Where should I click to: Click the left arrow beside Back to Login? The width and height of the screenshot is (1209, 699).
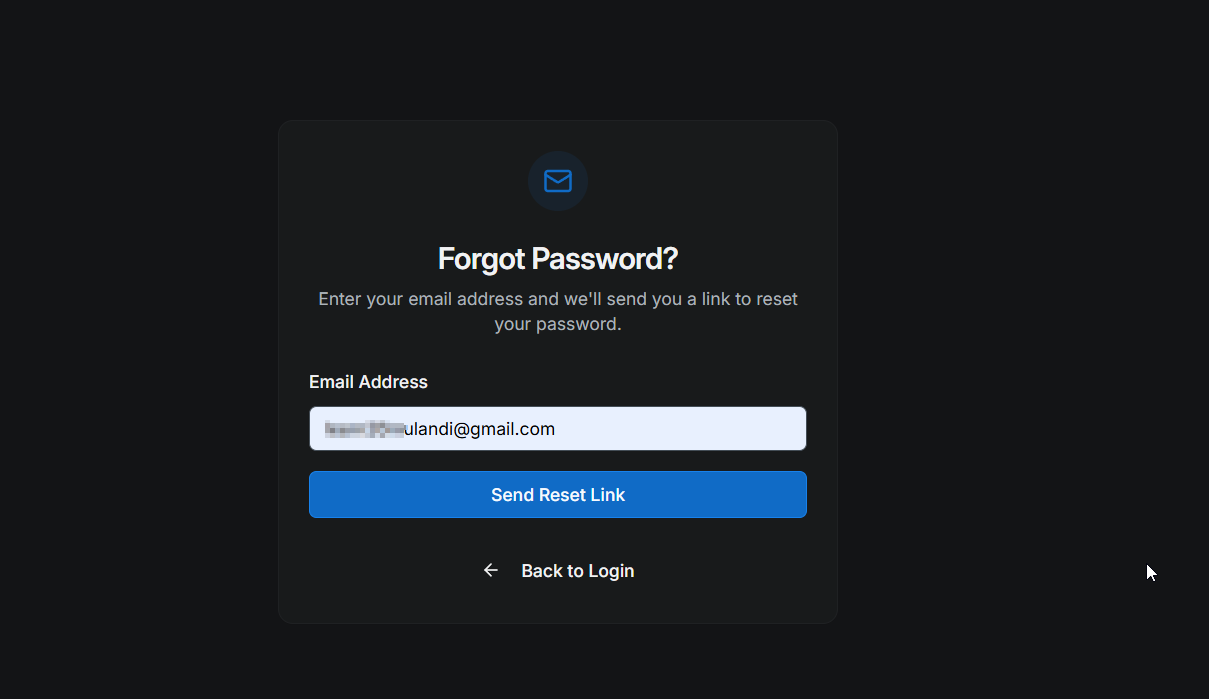(491, 570)
